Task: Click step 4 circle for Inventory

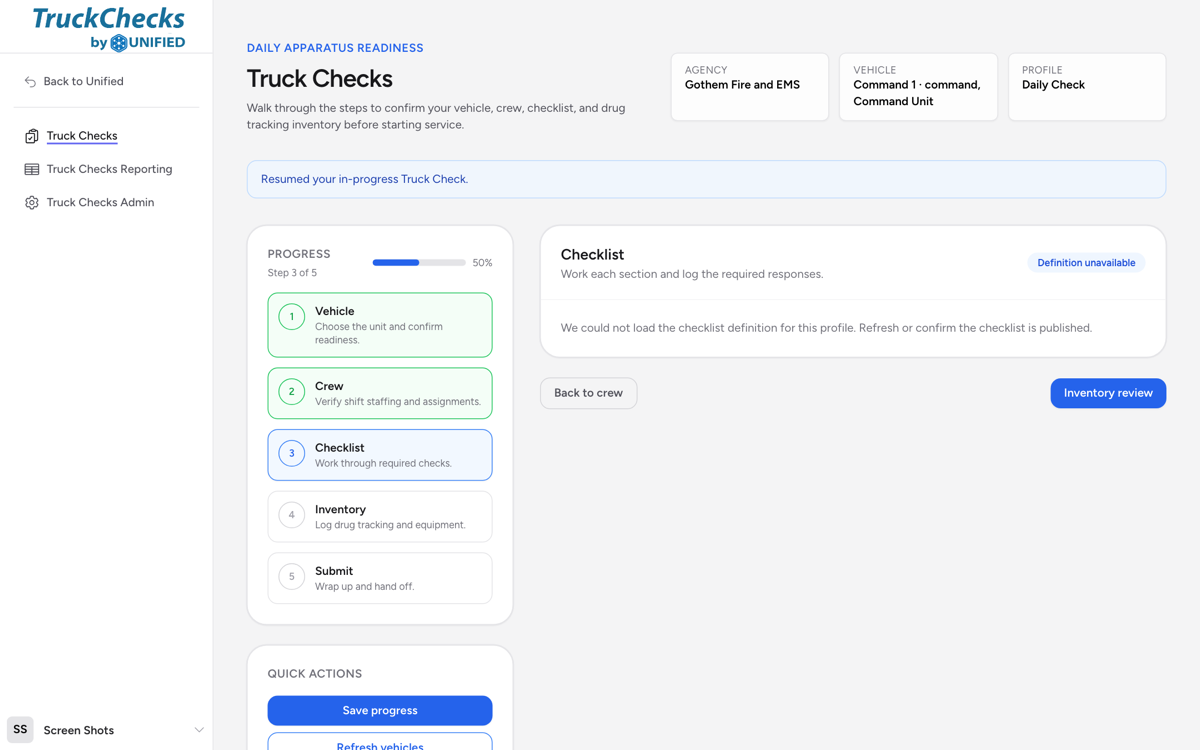Action: (292, 515)
